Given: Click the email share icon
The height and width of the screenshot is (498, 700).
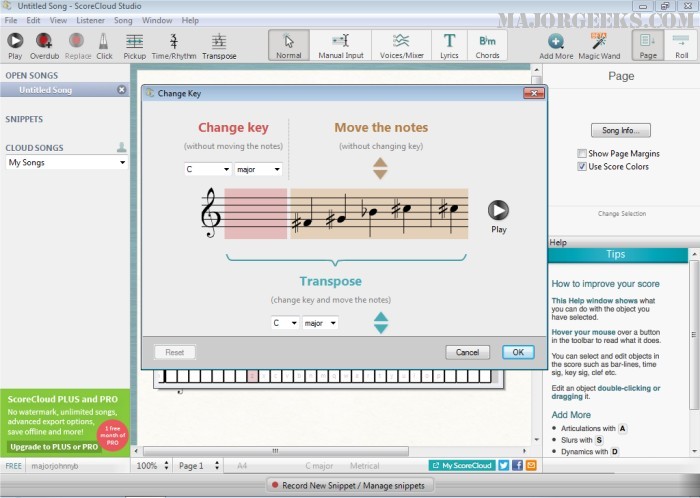Looking at the screenshot, I should coord(531,465).
